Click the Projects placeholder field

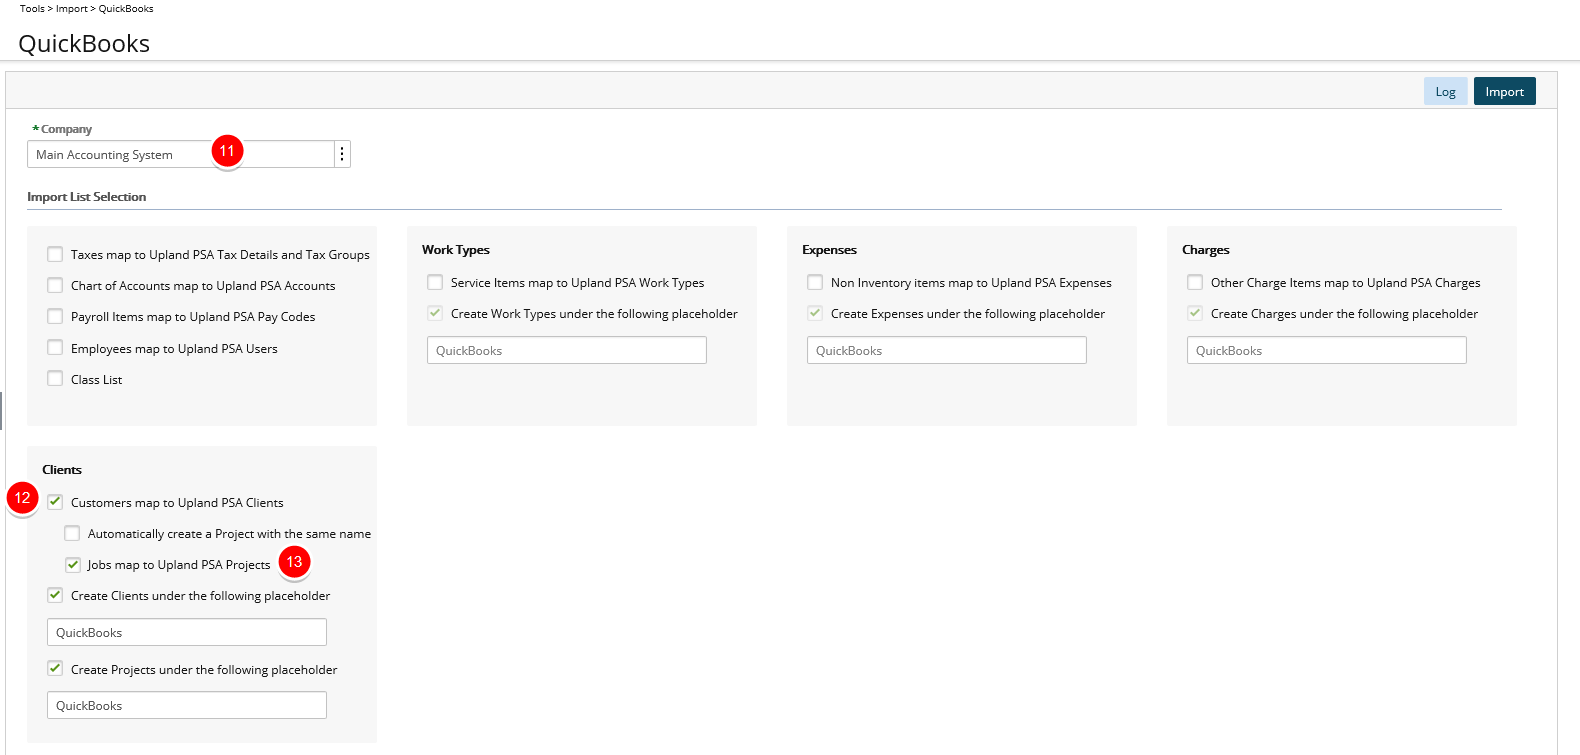(187, 705)
